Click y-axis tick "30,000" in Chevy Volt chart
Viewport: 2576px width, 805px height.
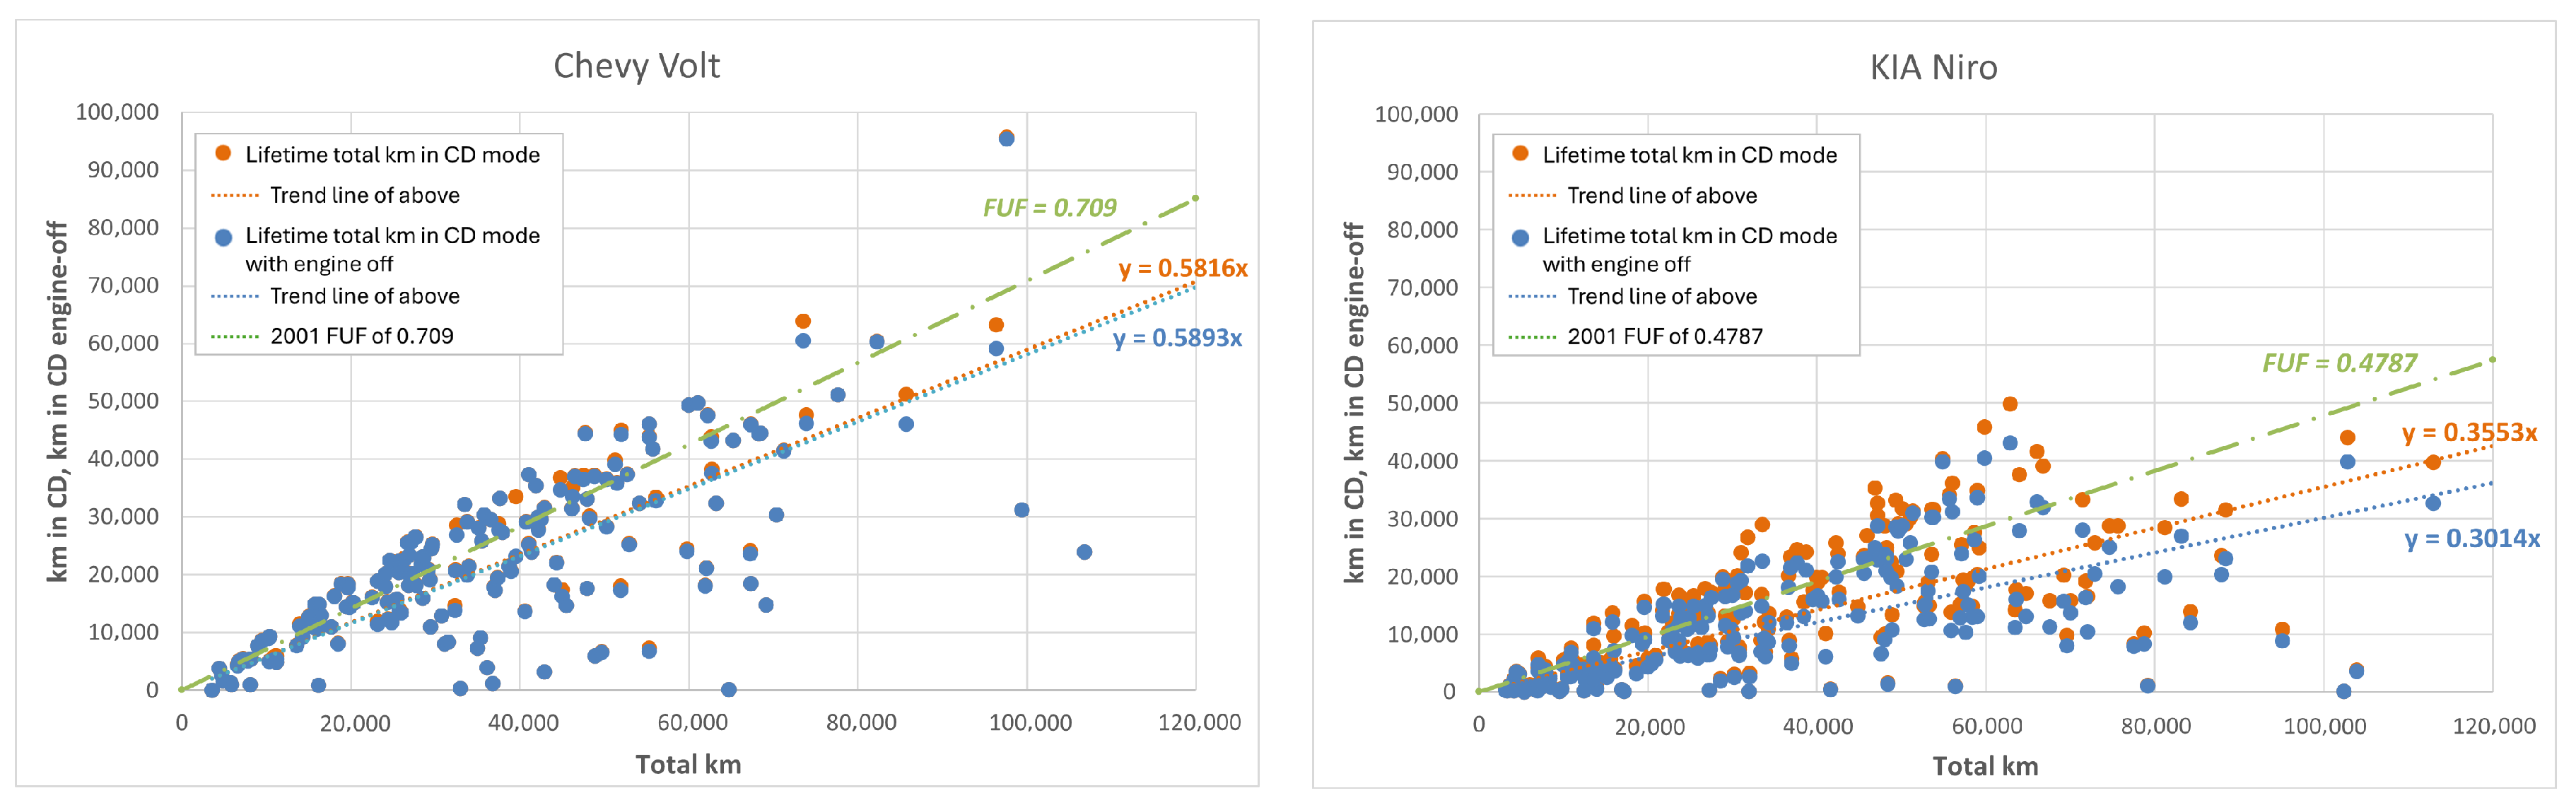pos(123,517)
